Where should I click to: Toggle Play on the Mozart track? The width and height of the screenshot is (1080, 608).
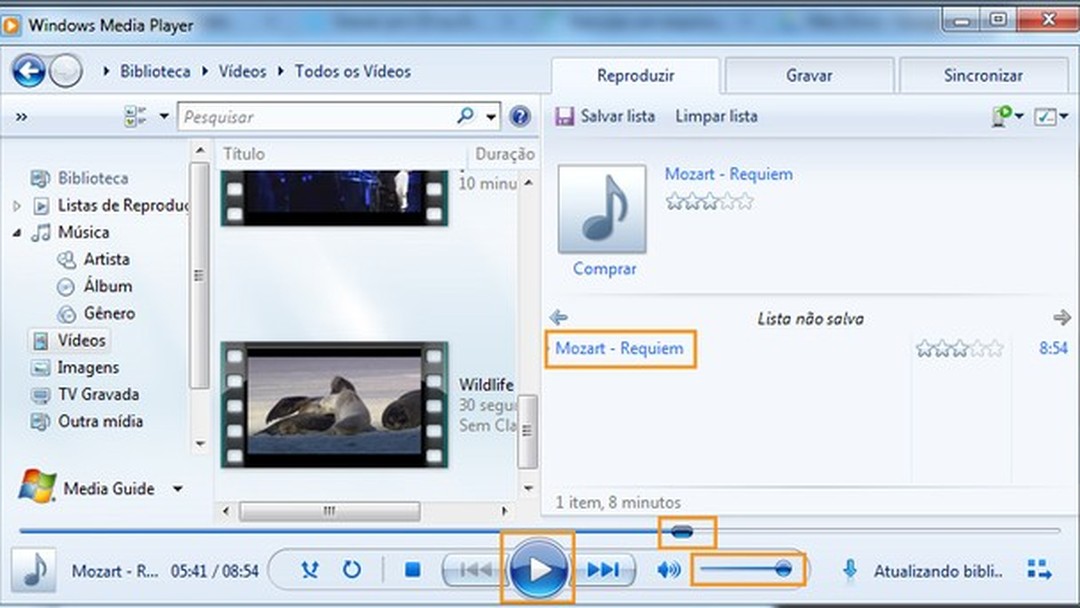coord(537,568)
